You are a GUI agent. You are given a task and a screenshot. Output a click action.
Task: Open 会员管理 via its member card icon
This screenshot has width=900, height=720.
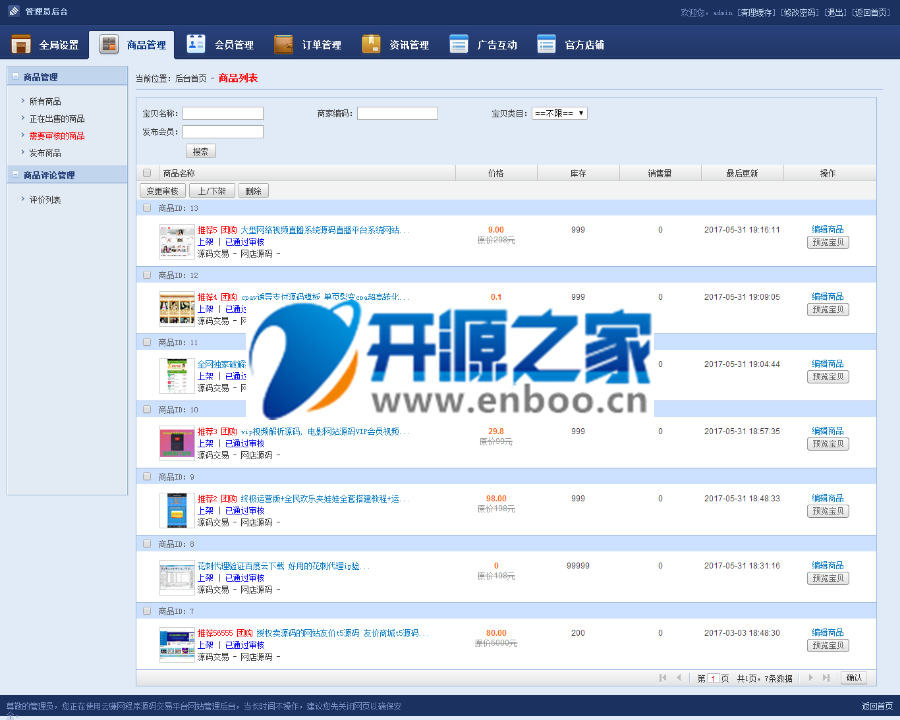pyautogui.click(x=196, y=44)
